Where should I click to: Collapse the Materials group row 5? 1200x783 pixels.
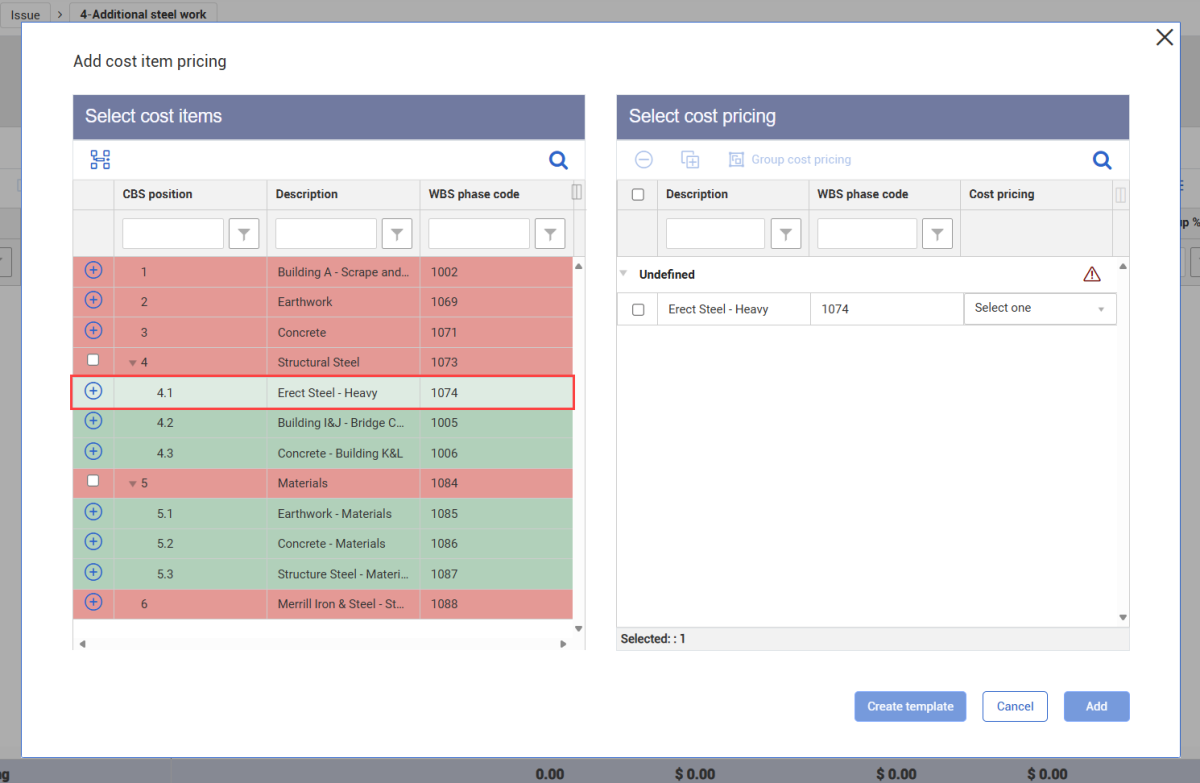tap(133, 484)
